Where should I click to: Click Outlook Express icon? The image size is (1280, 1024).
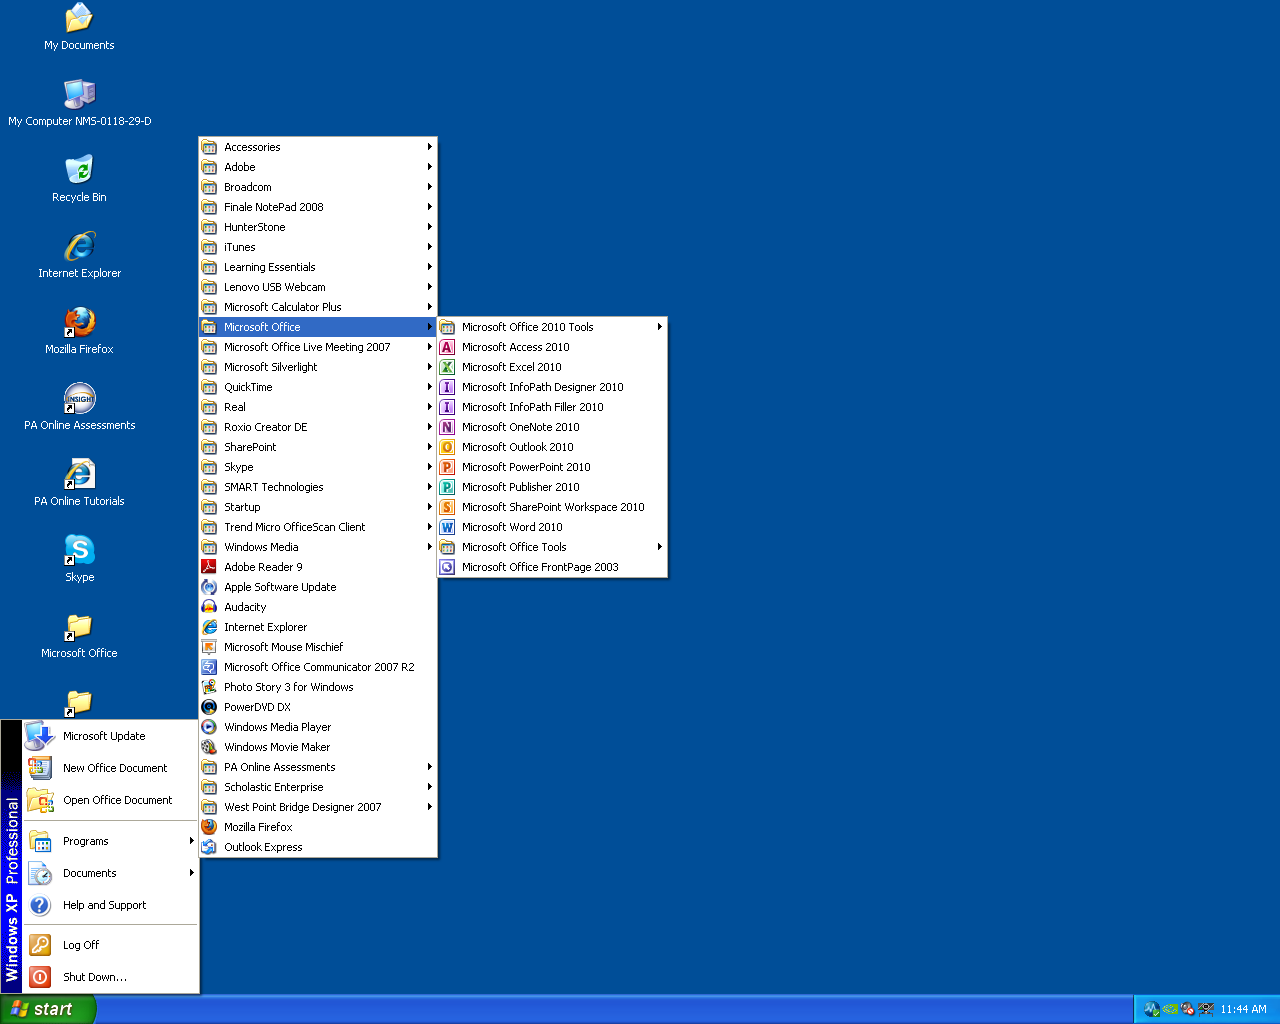[209, 847]
